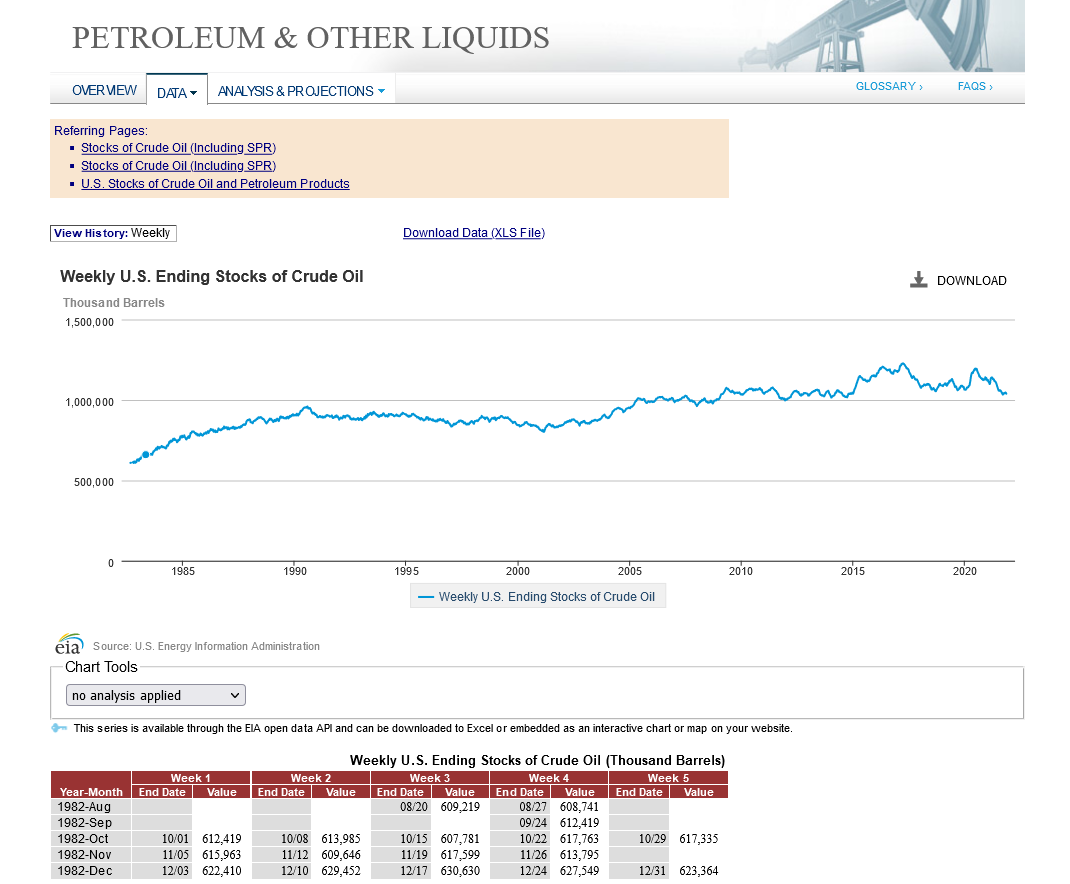The height and width of the screenshot is (884, 1070).
Task: Click the 2020 x-axis label
Action: coord(964,571)
